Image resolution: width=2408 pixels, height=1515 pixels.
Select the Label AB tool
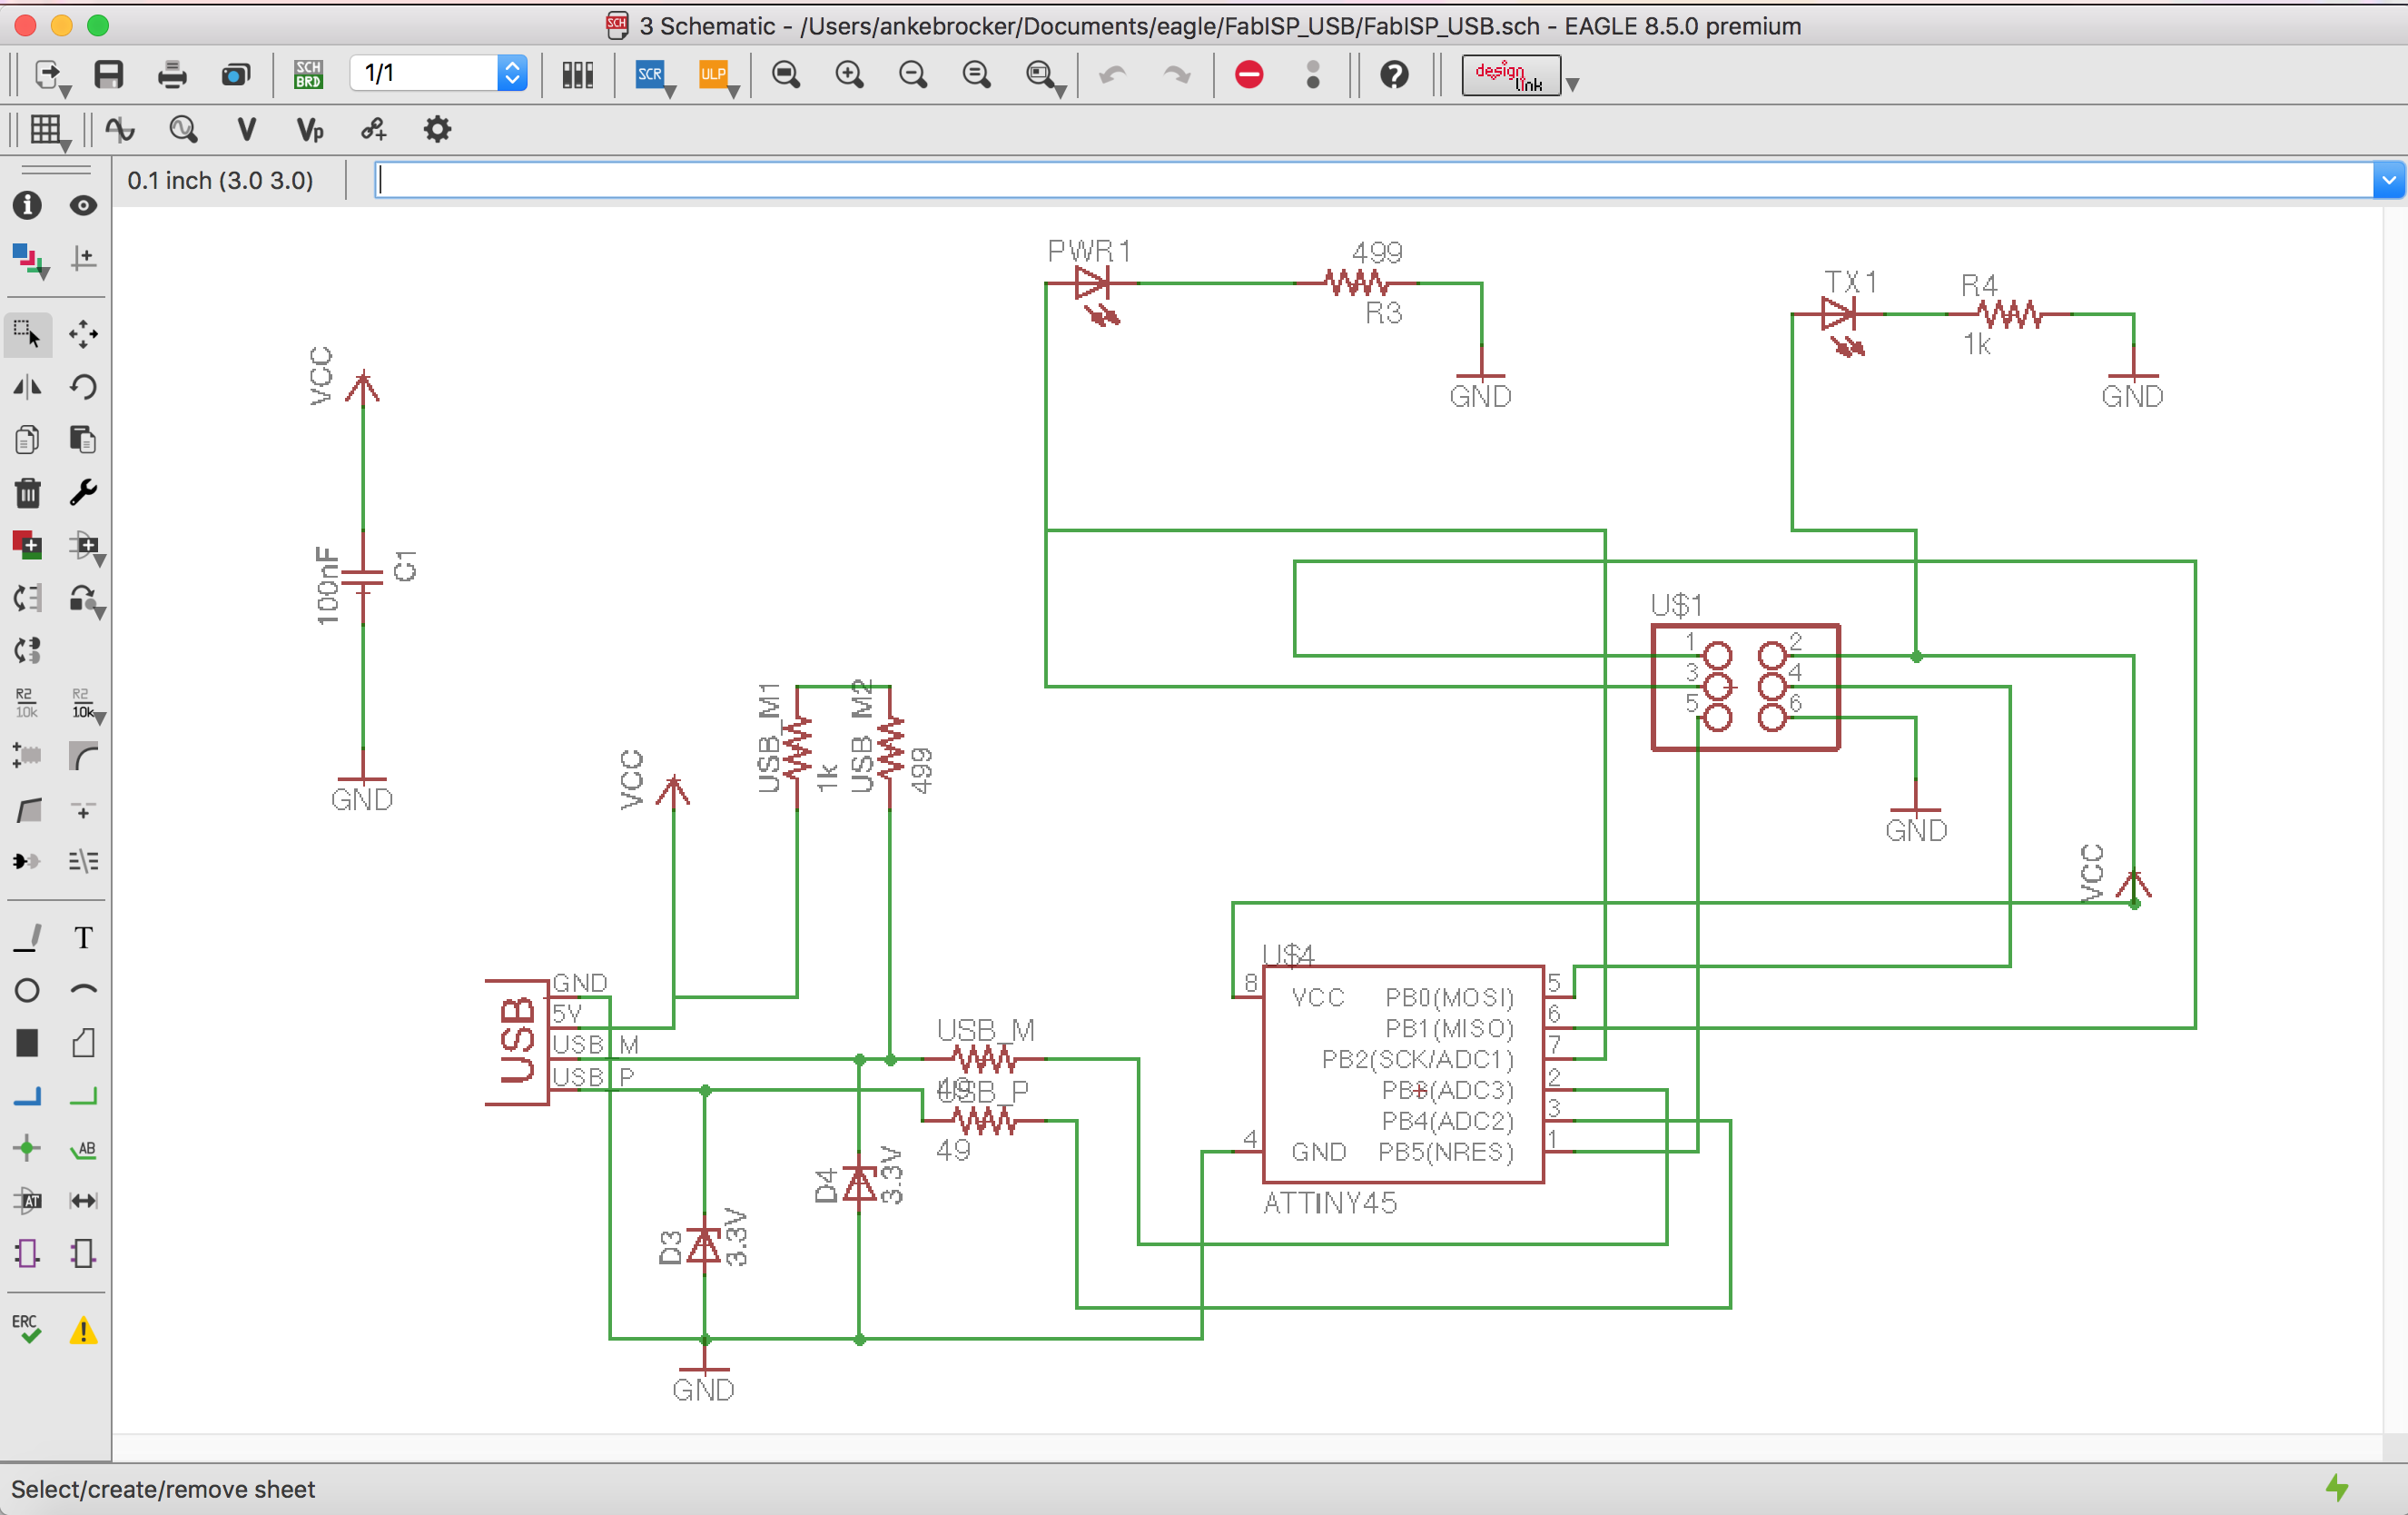tap(83, 1149)
